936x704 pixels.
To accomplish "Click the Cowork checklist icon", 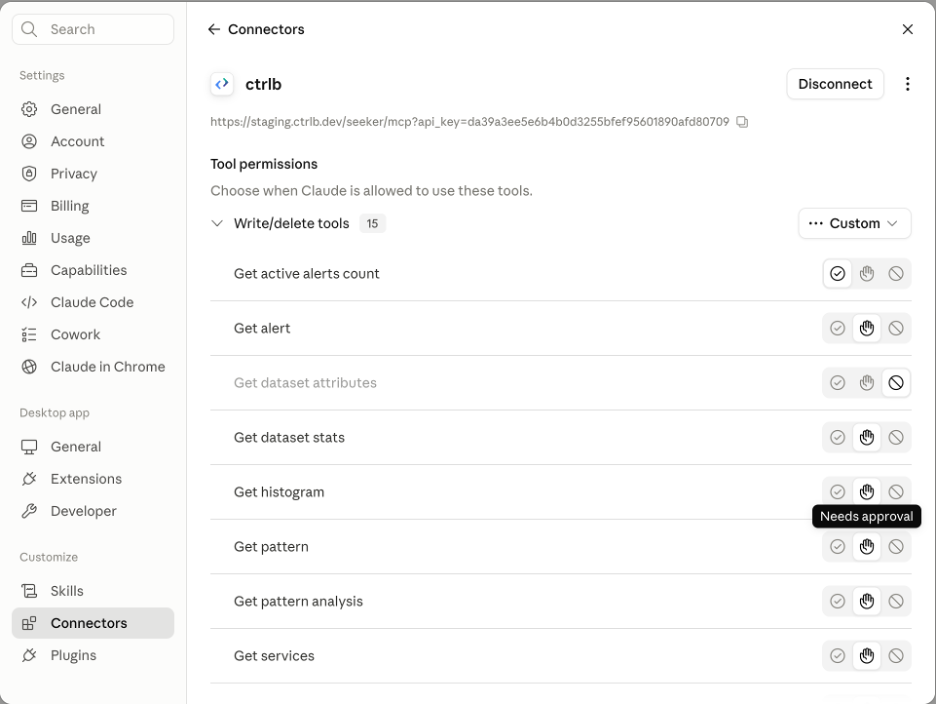I will coord(29,335).
